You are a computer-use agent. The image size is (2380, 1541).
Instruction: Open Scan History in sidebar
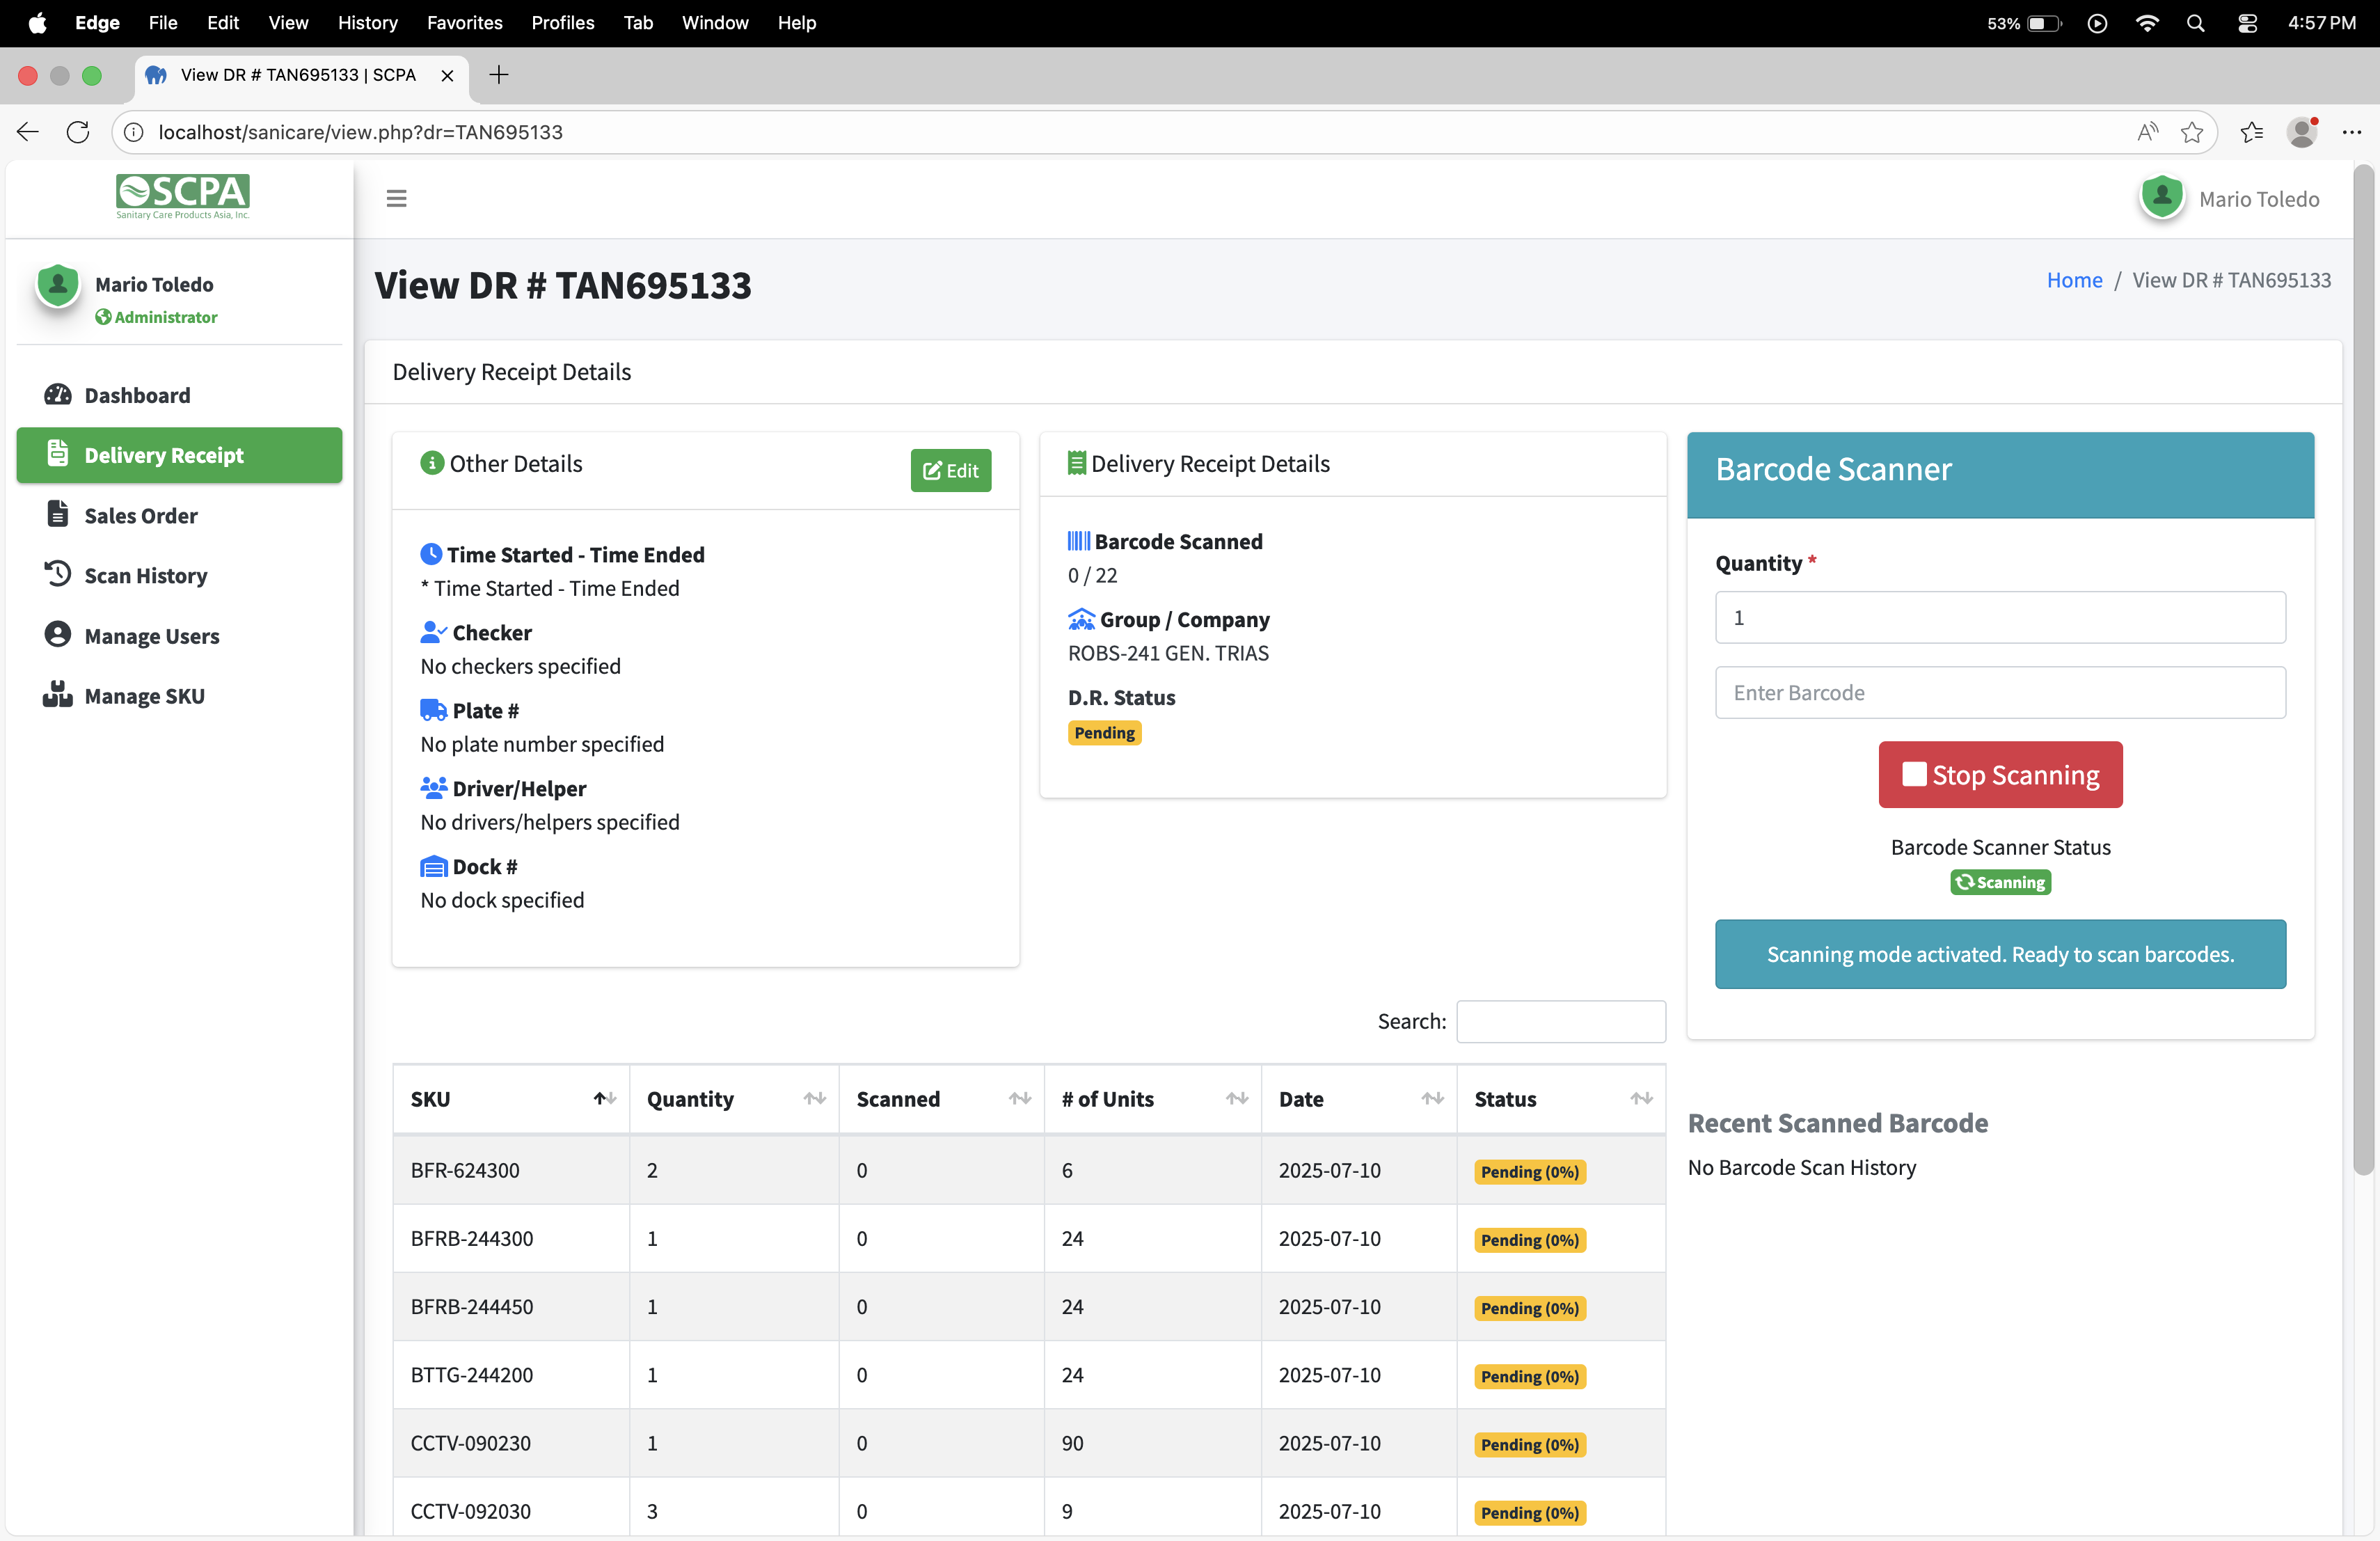145,575
